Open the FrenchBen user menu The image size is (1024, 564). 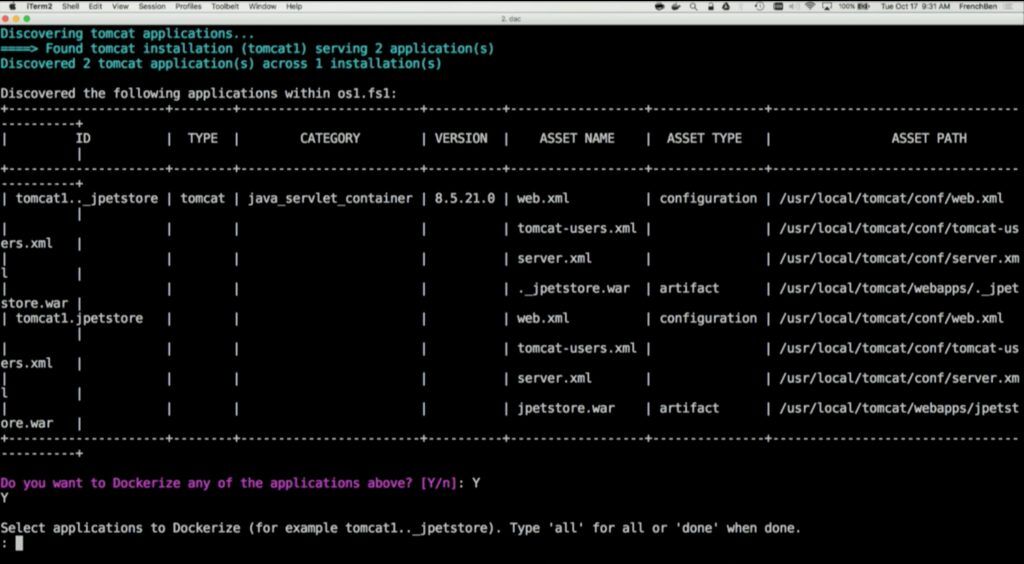tap(978, 7)
